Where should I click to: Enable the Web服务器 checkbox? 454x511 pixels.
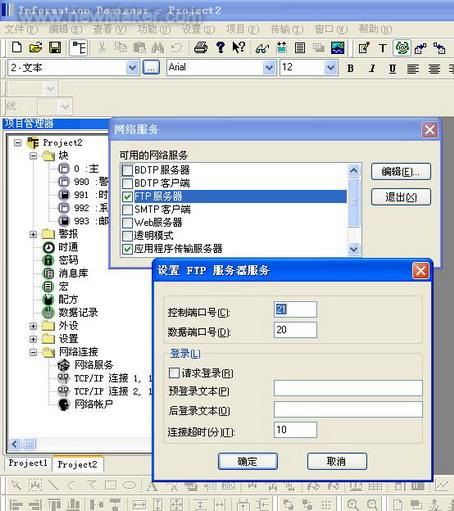point(127,223)
